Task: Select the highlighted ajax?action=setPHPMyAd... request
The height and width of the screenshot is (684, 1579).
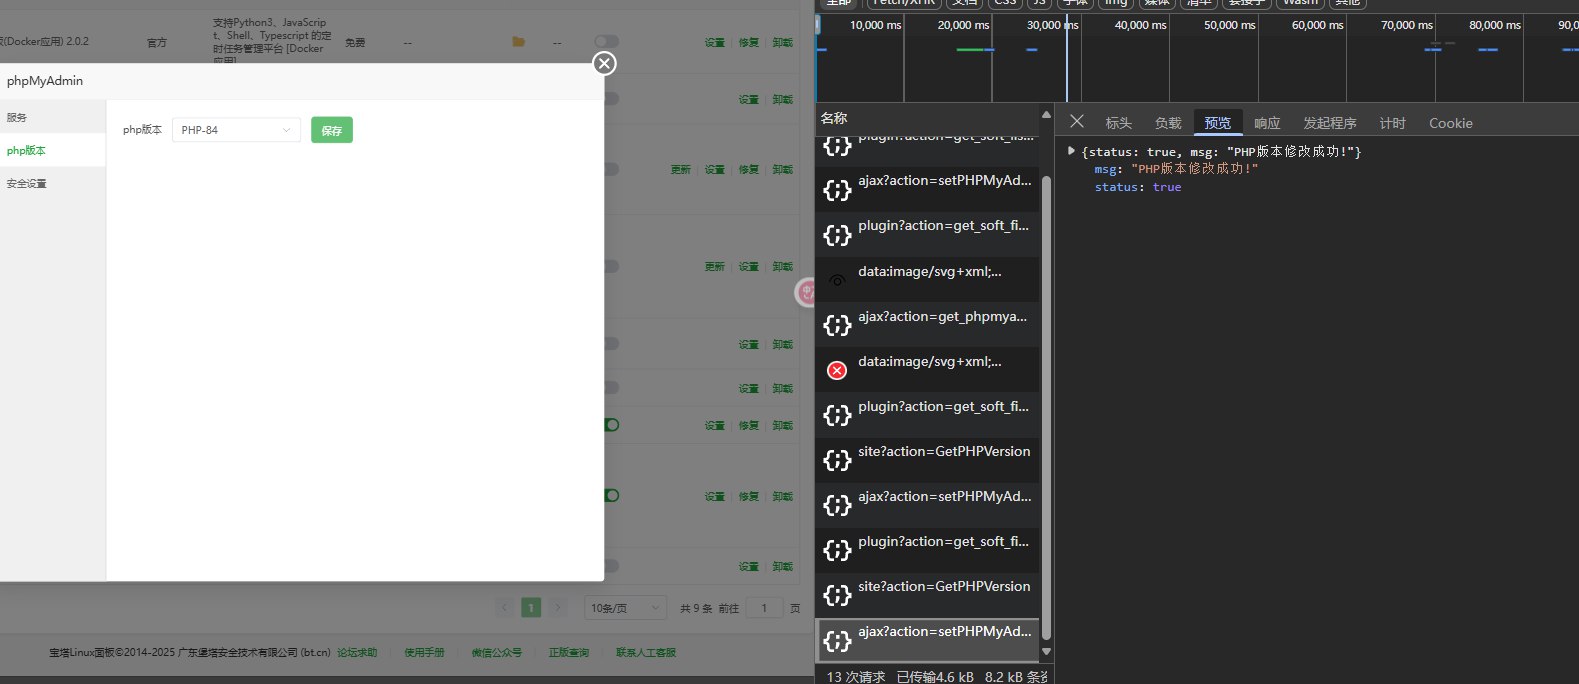Action: click(x=928, y=640)
